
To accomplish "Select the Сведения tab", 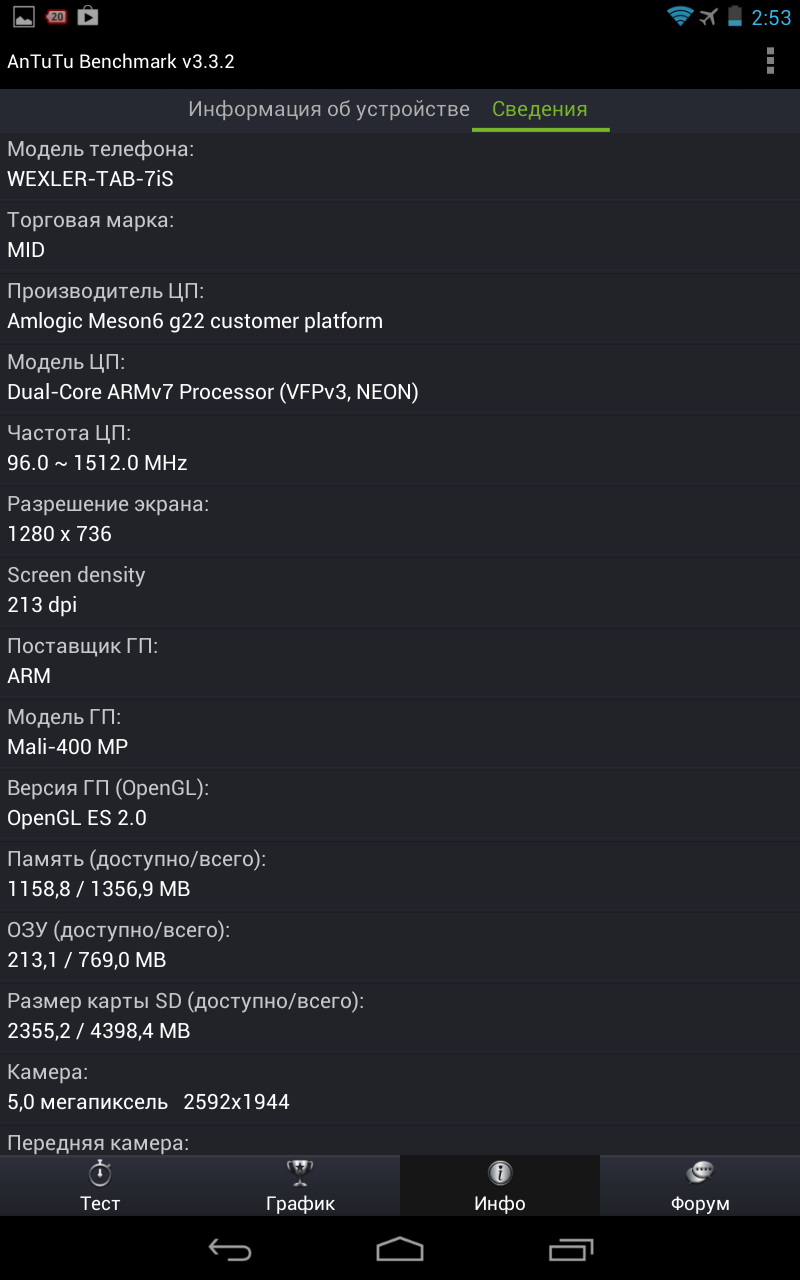I will coord(540,109).
